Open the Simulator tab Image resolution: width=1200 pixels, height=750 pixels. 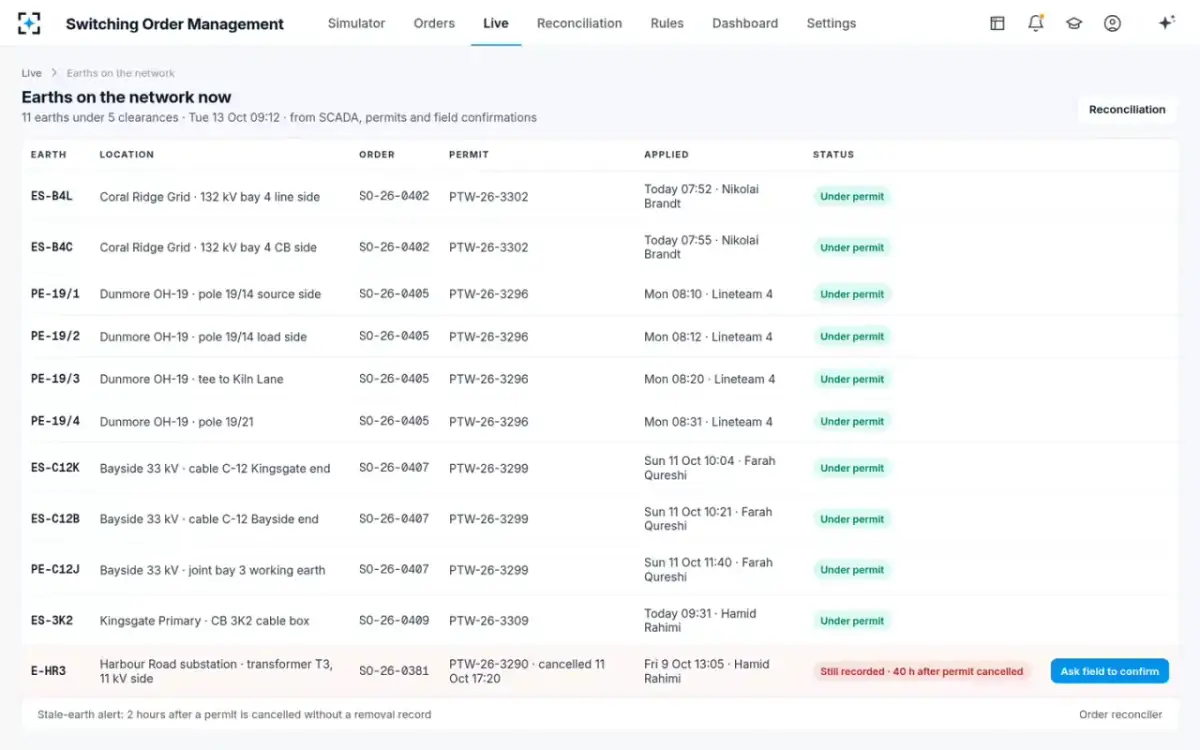356,23
